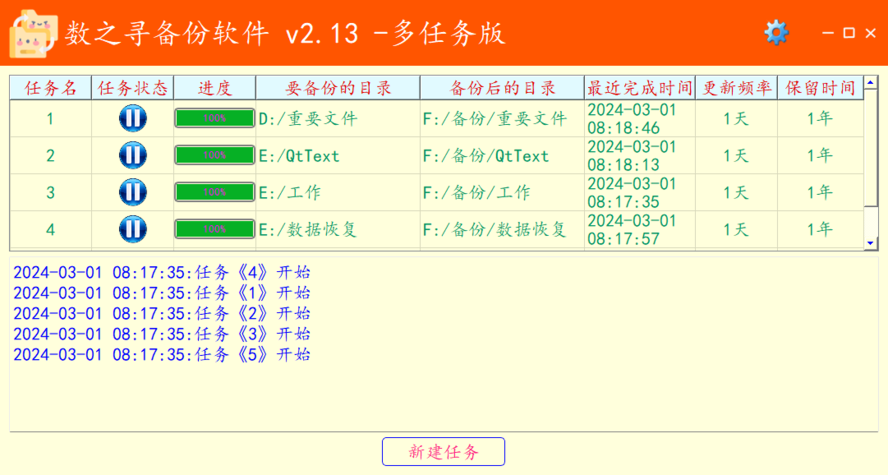Click the 最近完成时间 column header

640,88
